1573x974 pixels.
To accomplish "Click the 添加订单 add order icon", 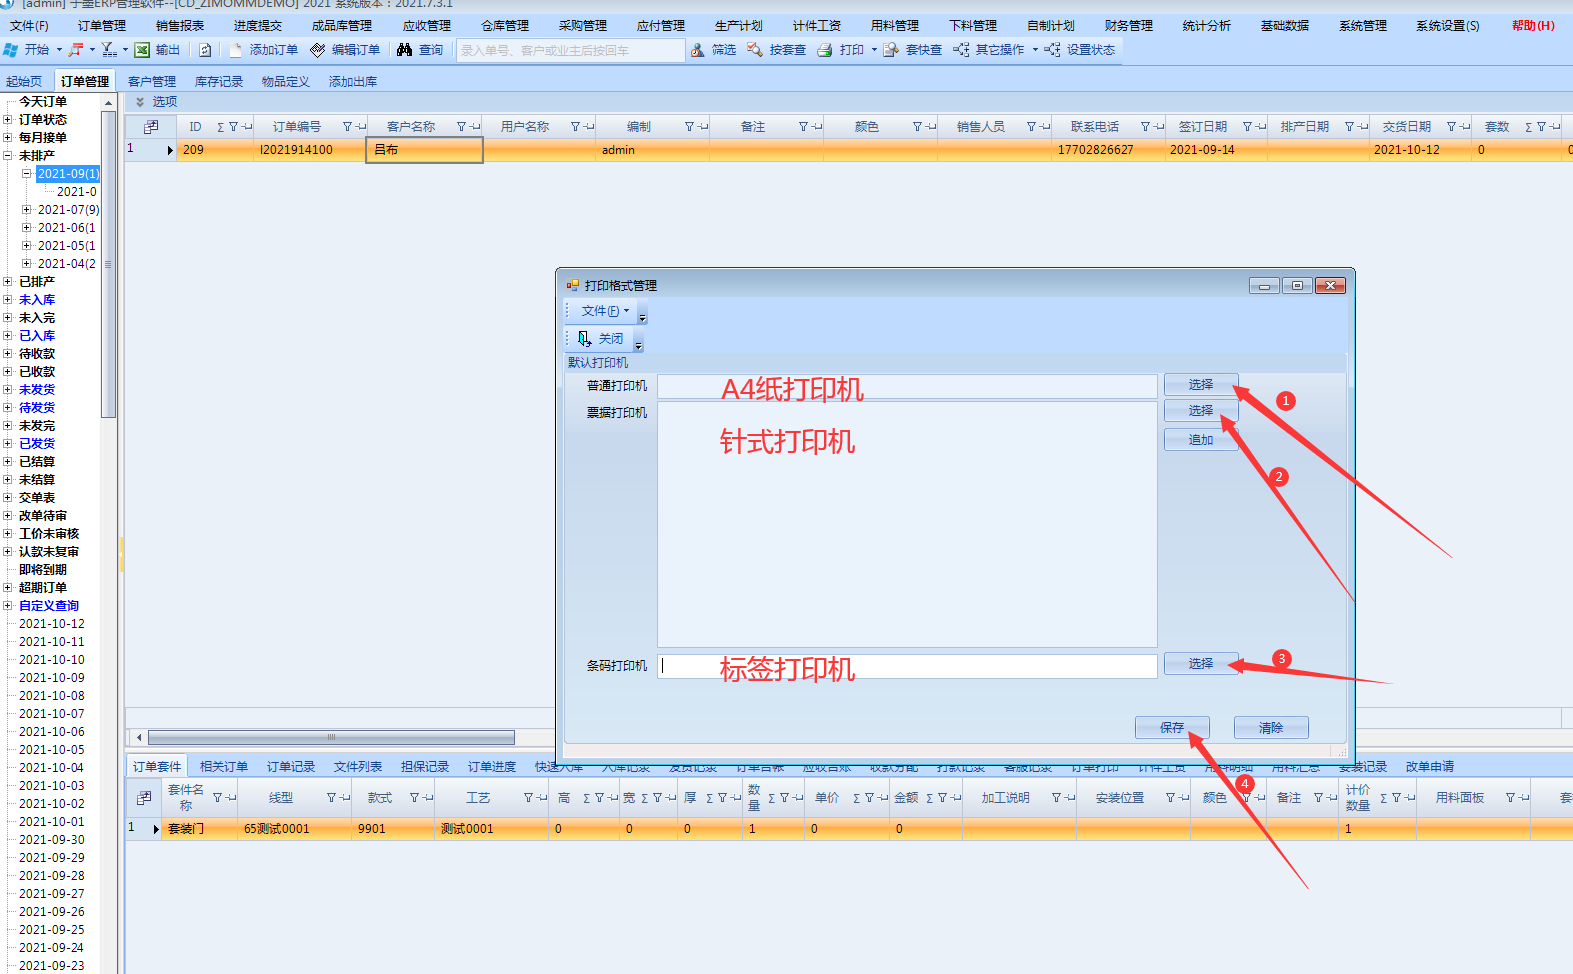I will (x=236, y=50).
